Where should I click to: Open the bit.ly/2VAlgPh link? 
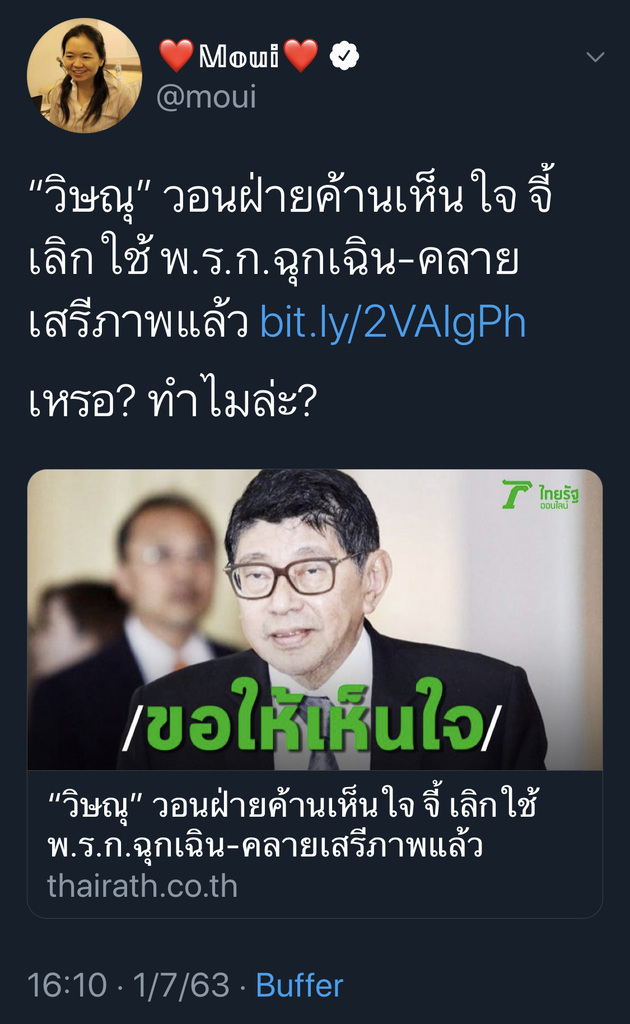[x=393, y=322]
